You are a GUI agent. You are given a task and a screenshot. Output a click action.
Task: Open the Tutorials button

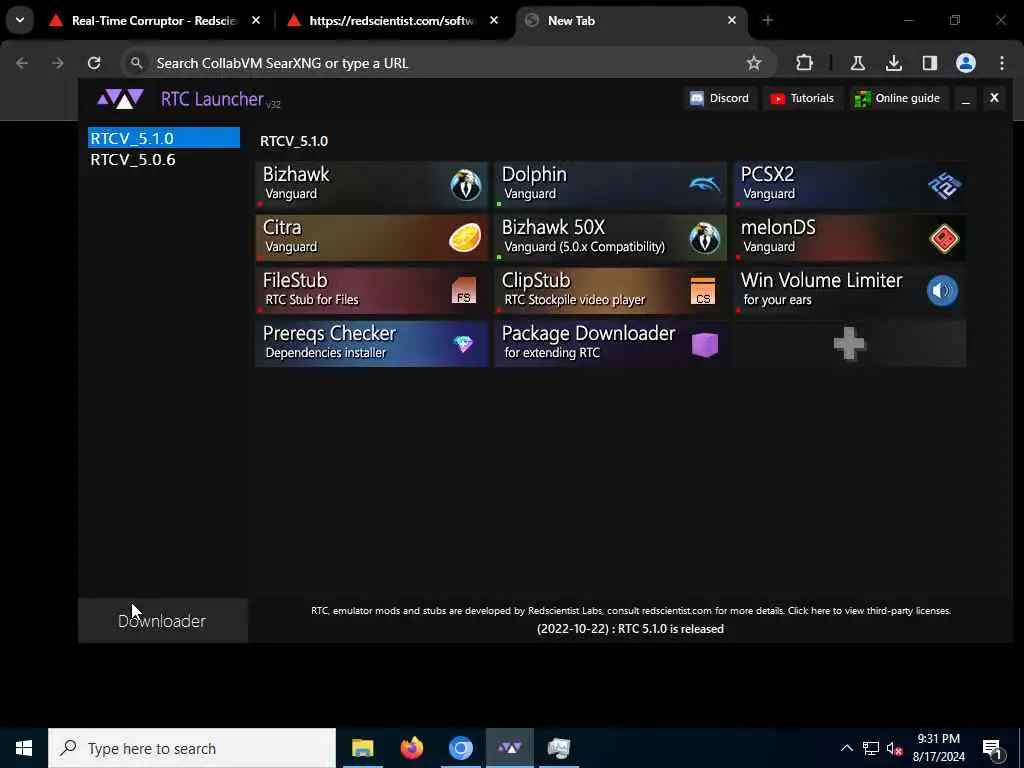[x=802, y=98]
